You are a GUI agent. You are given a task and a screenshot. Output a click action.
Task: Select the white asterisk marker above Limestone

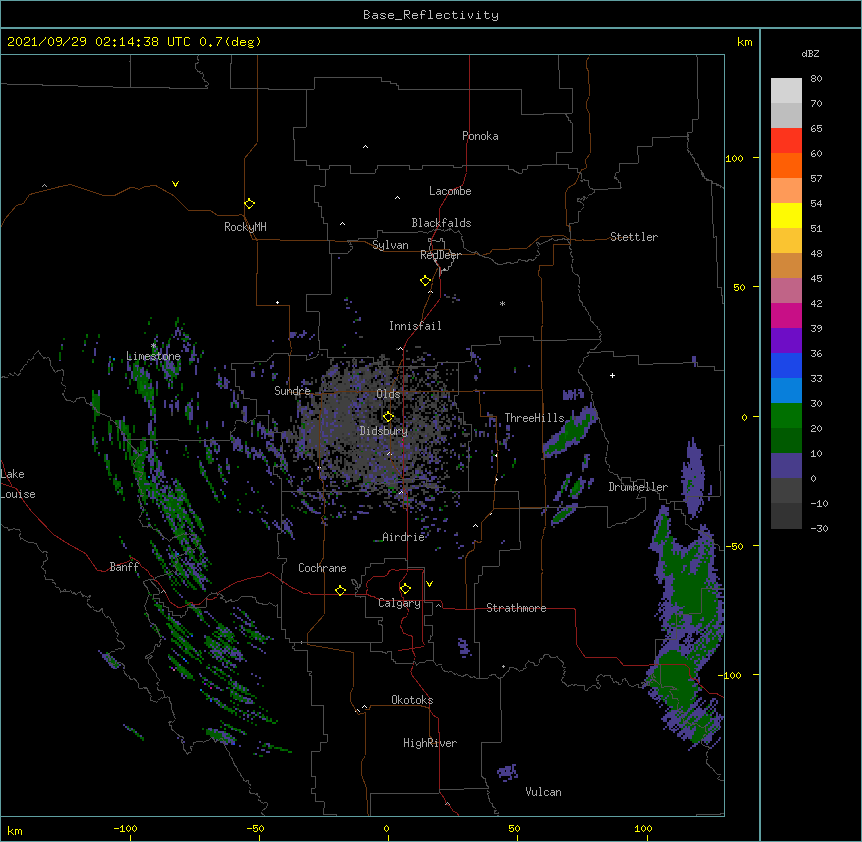pyautogui.click(x=153, y=345)
